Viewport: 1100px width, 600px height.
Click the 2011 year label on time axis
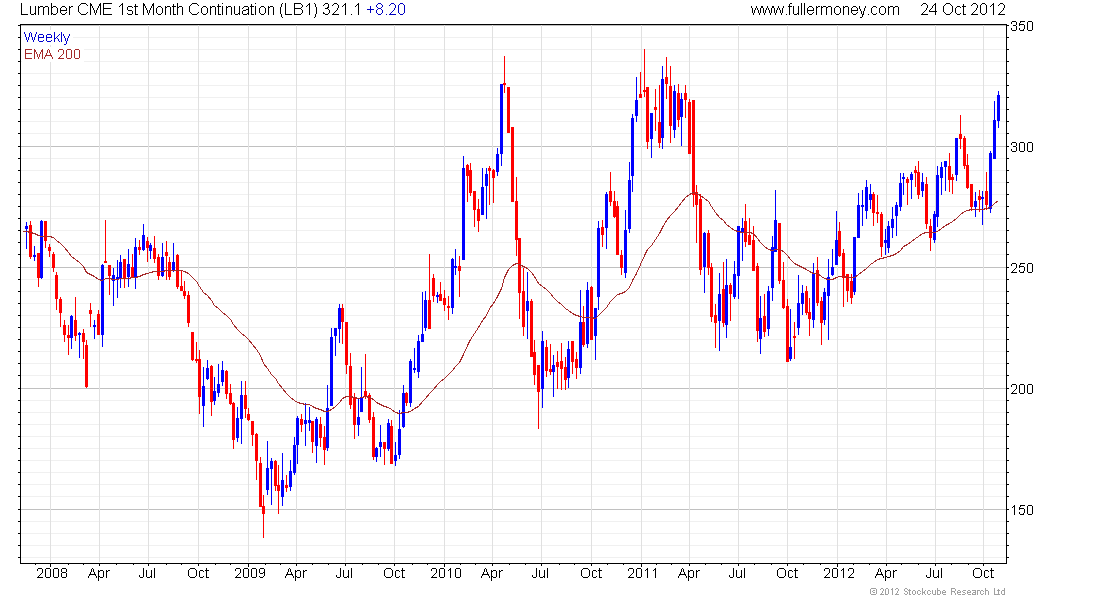(x=643, y=573)
